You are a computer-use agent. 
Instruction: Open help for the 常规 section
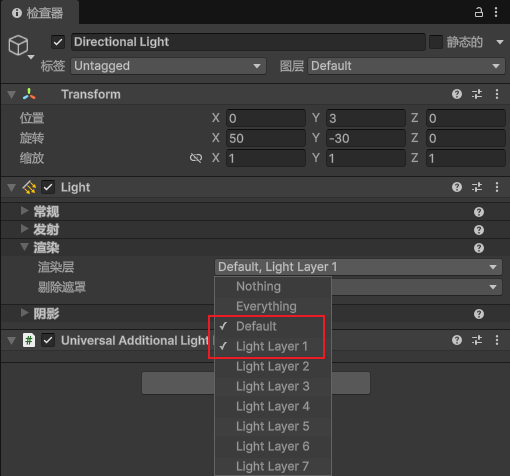coord(479,212)
